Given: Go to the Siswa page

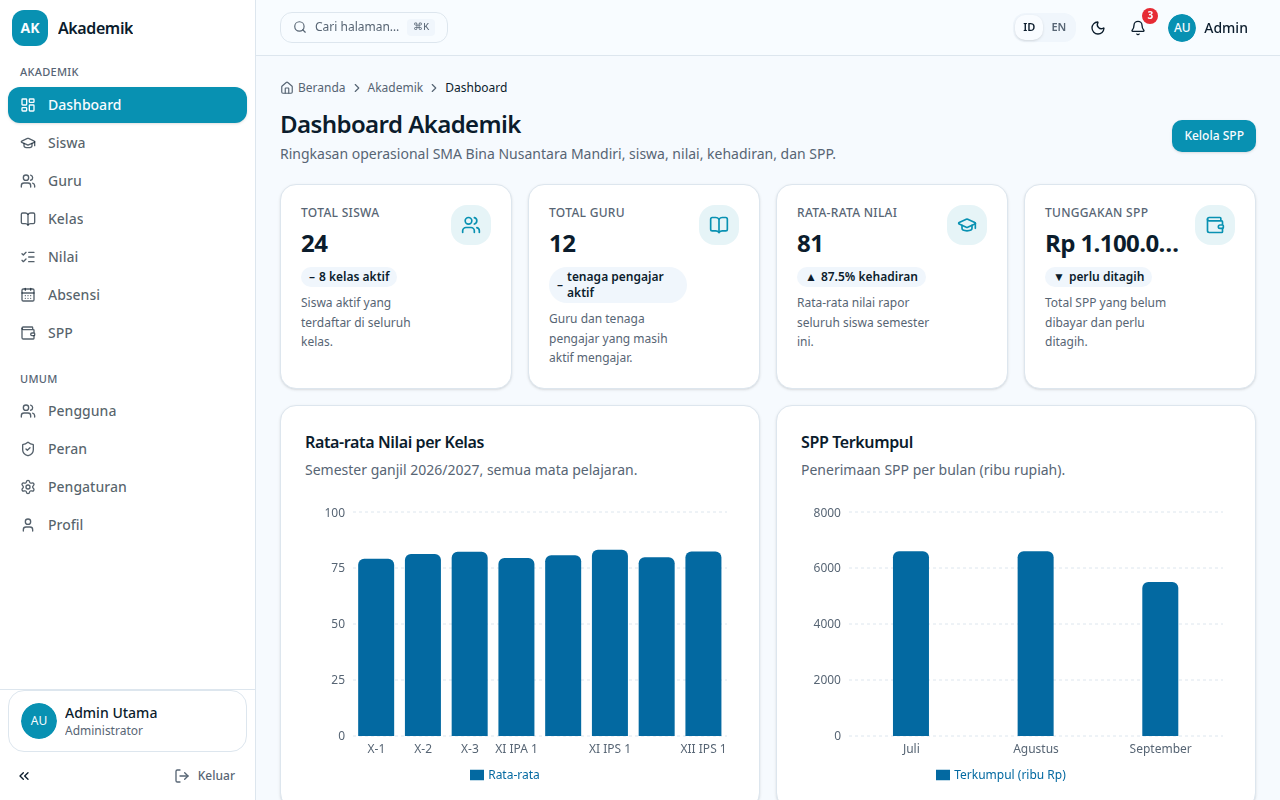Looking at the screenshot, I should (x=127, y=143).
